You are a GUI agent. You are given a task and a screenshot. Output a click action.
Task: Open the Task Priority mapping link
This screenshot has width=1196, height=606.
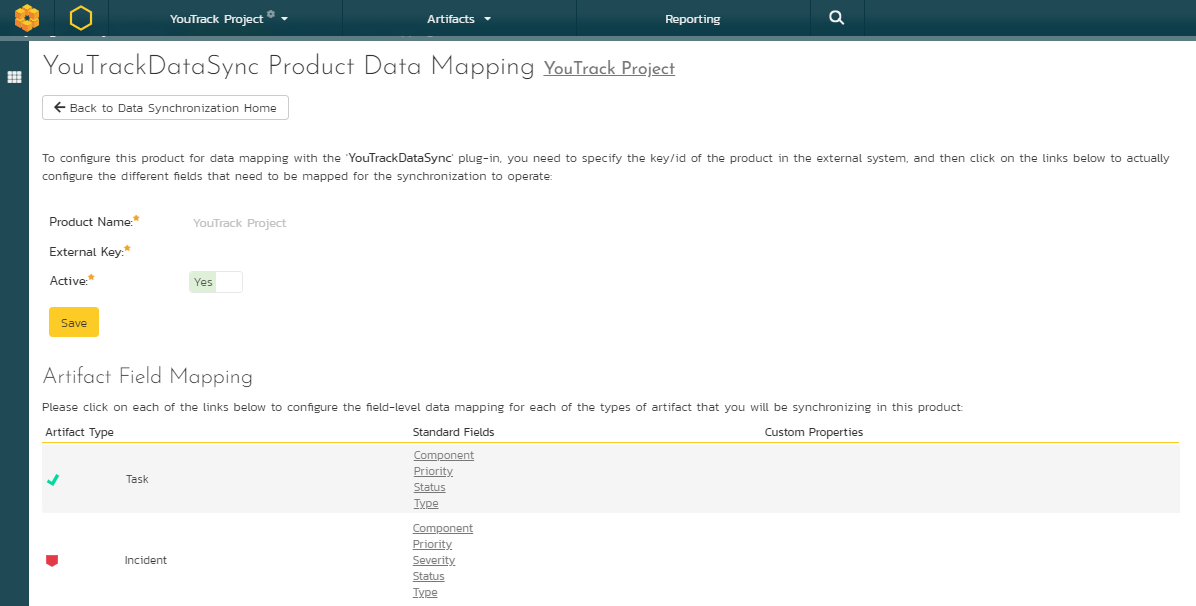pyautogui.click(x=433, y=471)
